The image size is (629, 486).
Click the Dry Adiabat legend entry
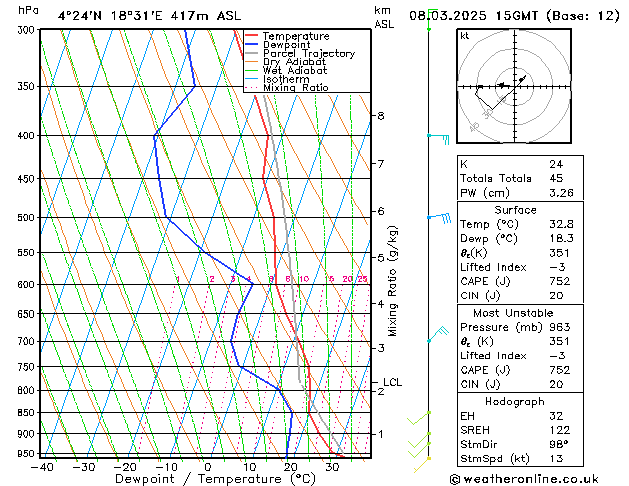294,62
